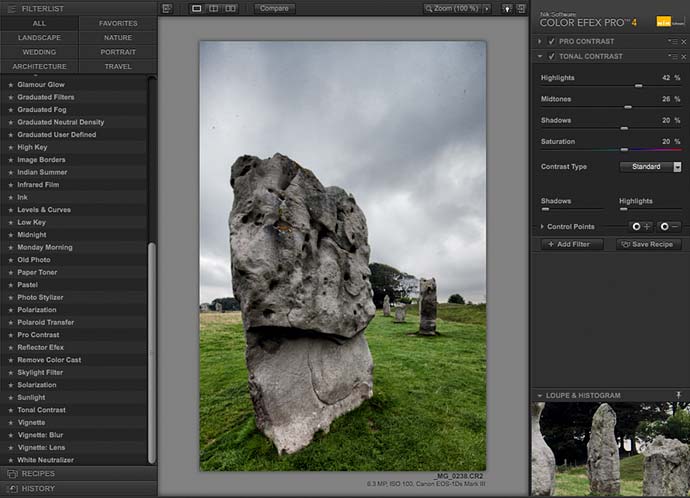Select split preview view mode
This screenshot has height=498, width=690.
[213, 8]
